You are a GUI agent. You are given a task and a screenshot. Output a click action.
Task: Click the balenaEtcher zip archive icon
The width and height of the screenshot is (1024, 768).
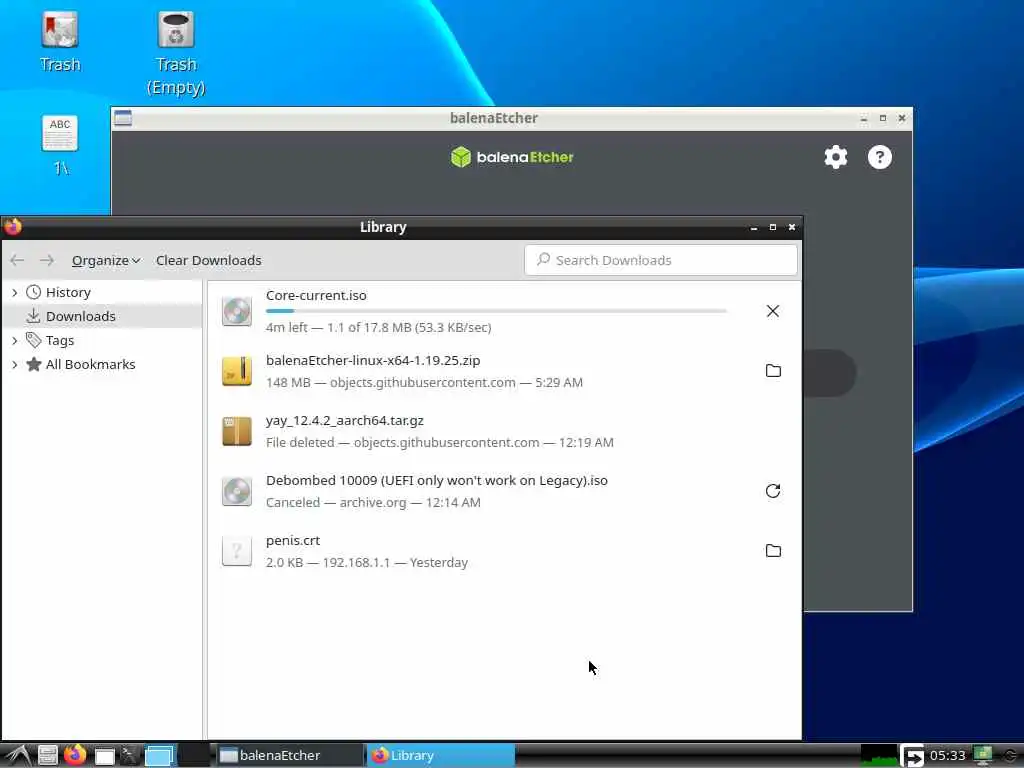pos(236,371)
